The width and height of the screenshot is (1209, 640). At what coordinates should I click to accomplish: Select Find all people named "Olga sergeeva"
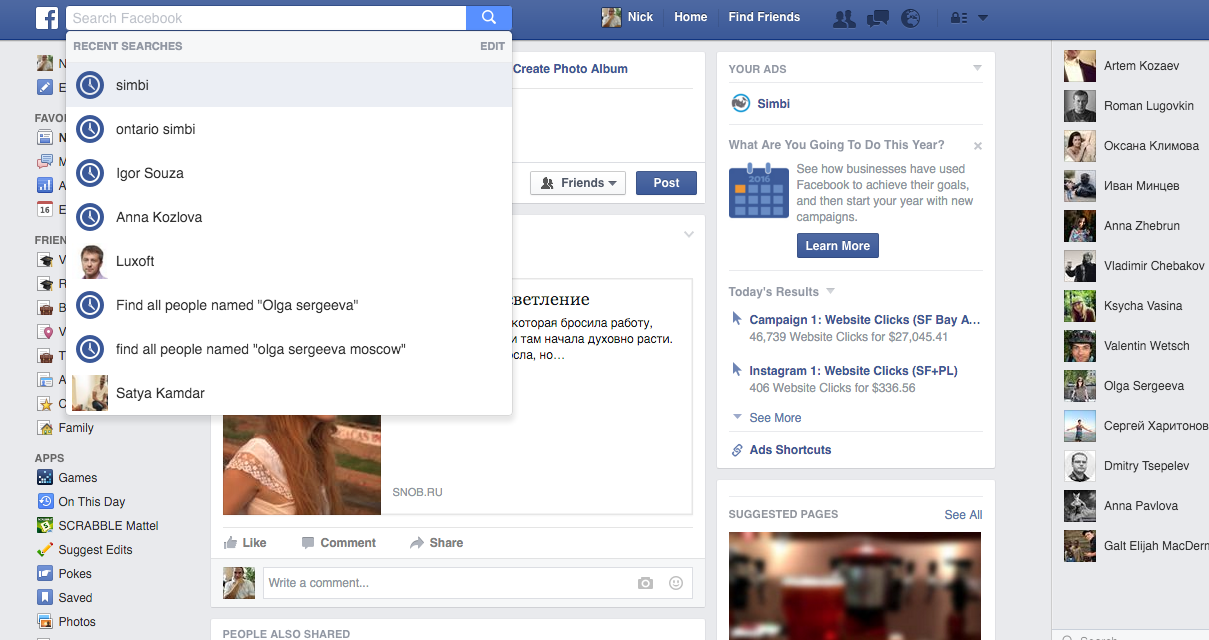[289, 305]
